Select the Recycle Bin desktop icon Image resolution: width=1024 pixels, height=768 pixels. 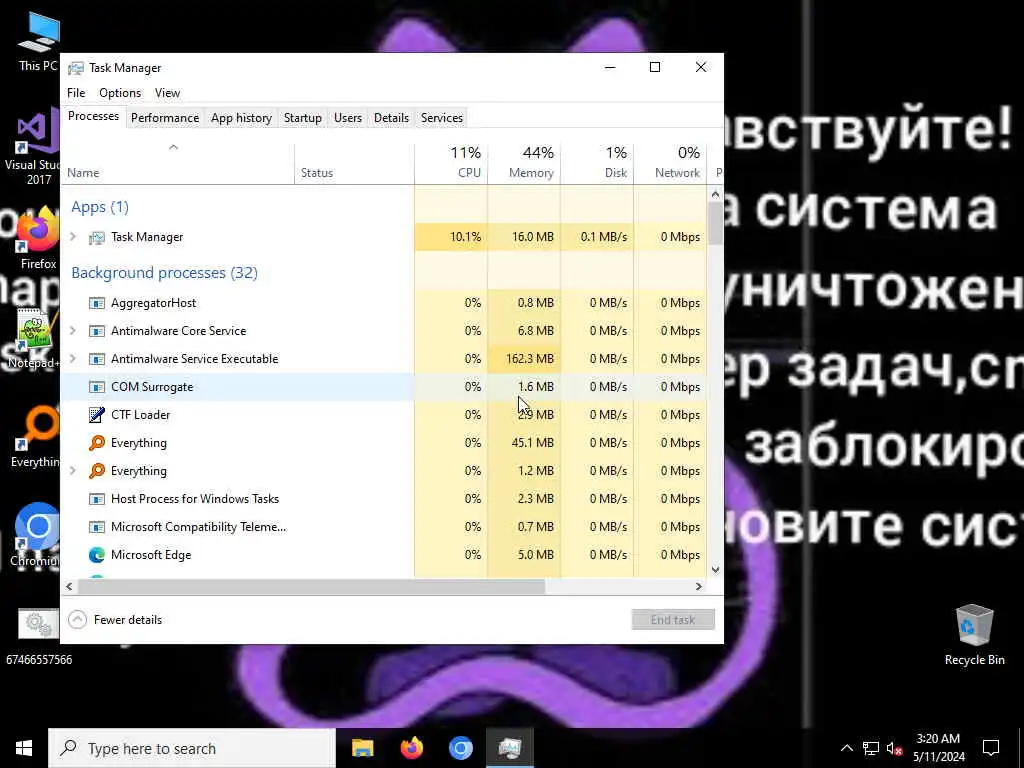974,635
